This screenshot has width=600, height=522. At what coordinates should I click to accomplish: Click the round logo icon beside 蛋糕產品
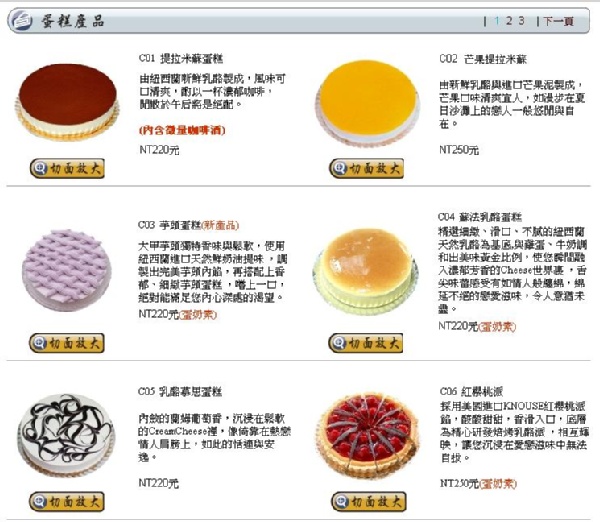pos(21,20)
